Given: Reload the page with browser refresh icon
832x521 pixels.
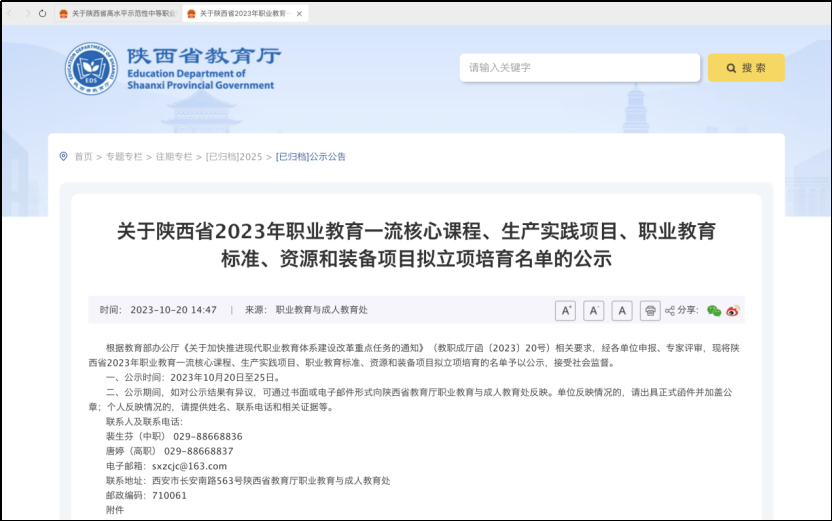Looking at the screenshot, I should [42, 14].
